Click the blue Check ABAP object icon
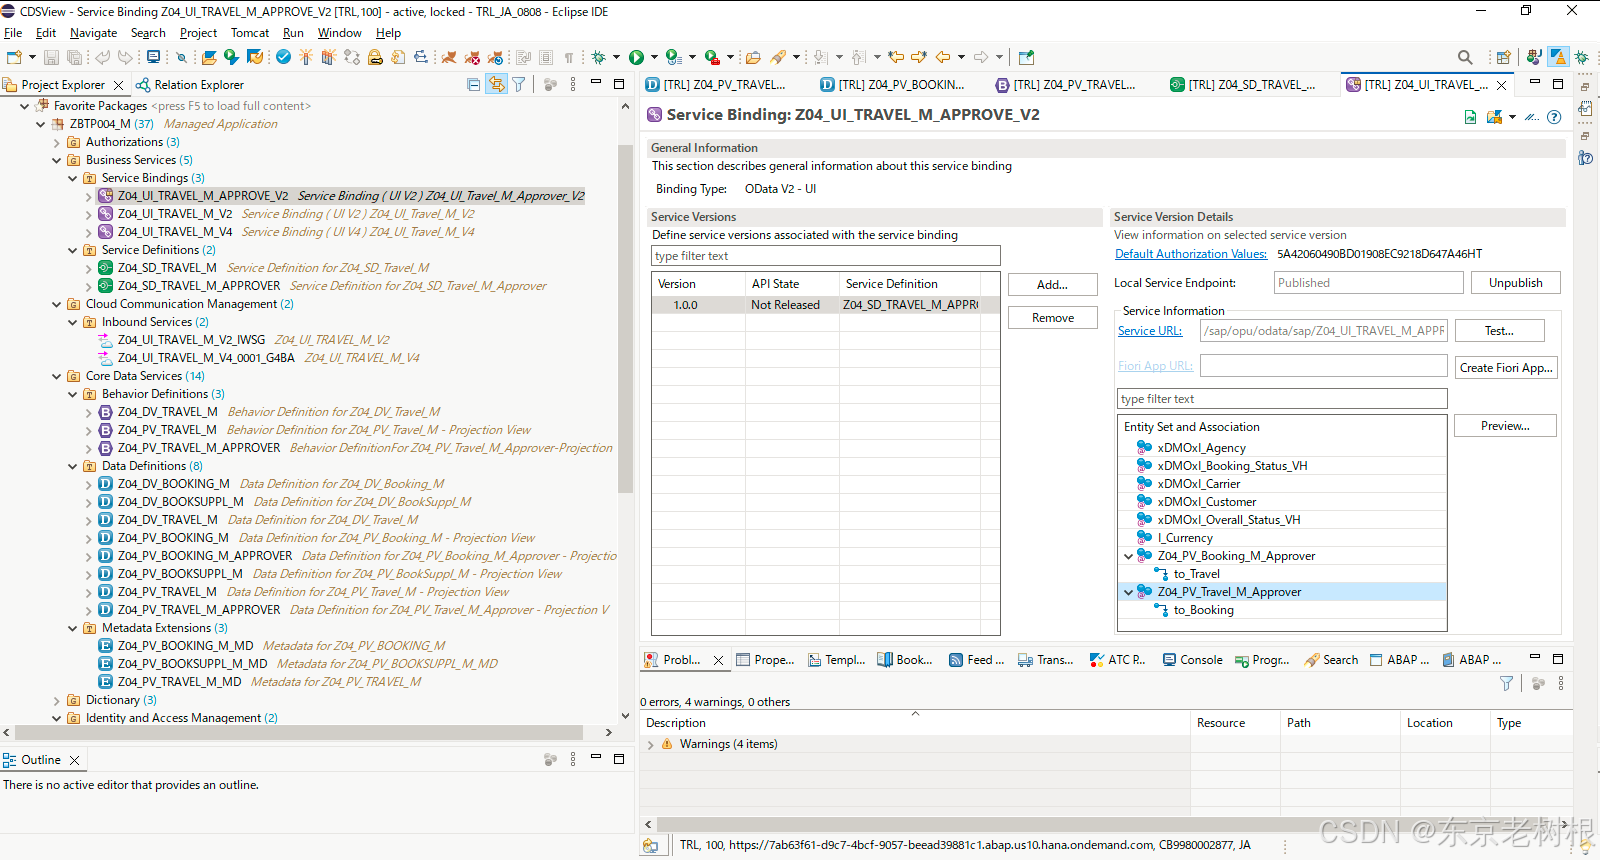Viewport: 1600px width, 860px height. (283, 57)
